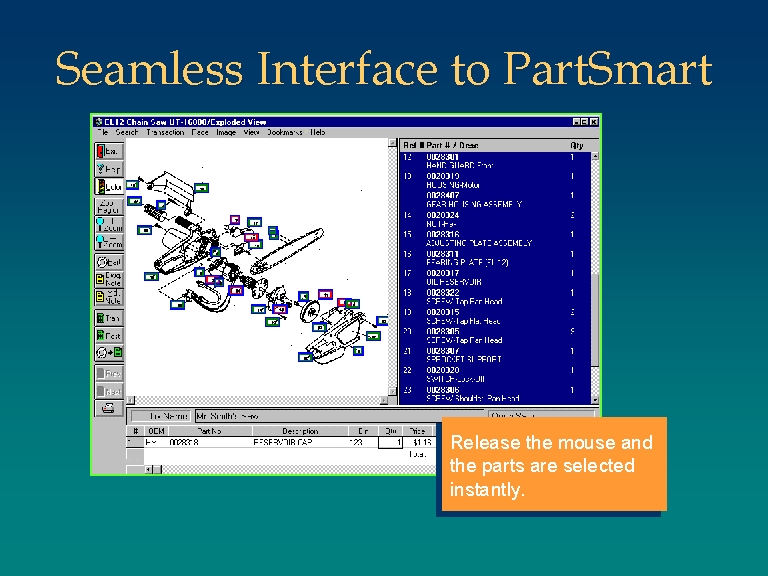Open the Search menu
Image resolution: width=768 pixels, height=576 pixels.
point(127,132)
